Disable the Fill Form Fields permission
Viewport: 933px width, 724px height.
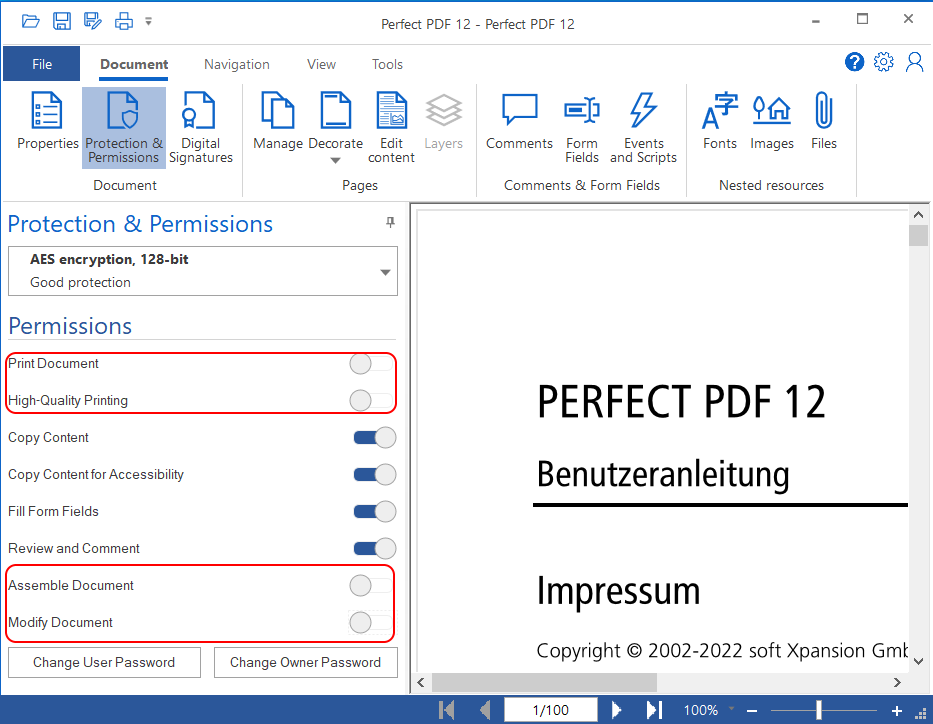(x=375, y=512)
